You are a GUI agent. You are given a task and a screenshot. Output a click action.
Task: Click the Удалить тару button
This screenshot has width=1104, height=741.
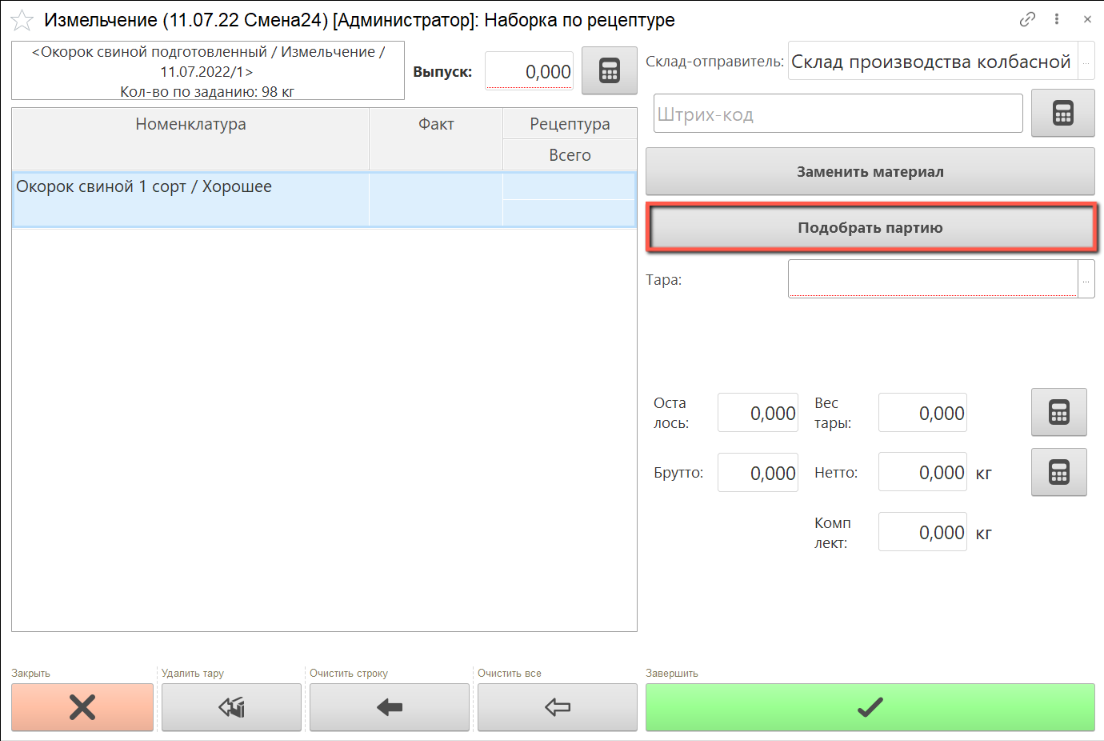click(231, 707)
